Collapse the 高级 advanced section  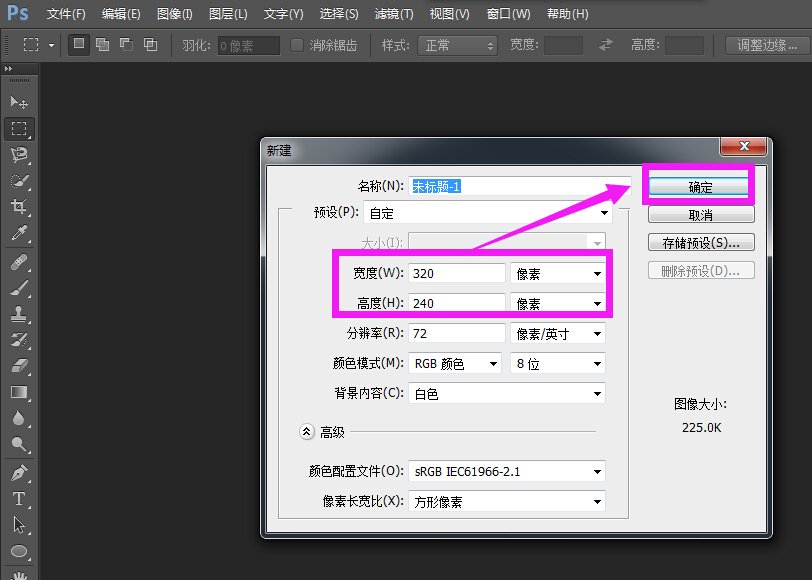[x=307, y=432]
